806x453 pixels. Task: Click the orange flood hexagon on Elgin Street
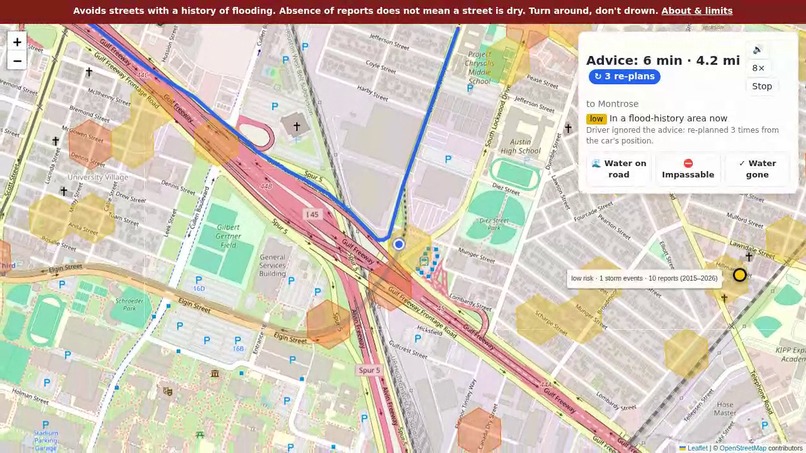coord(328,324)
